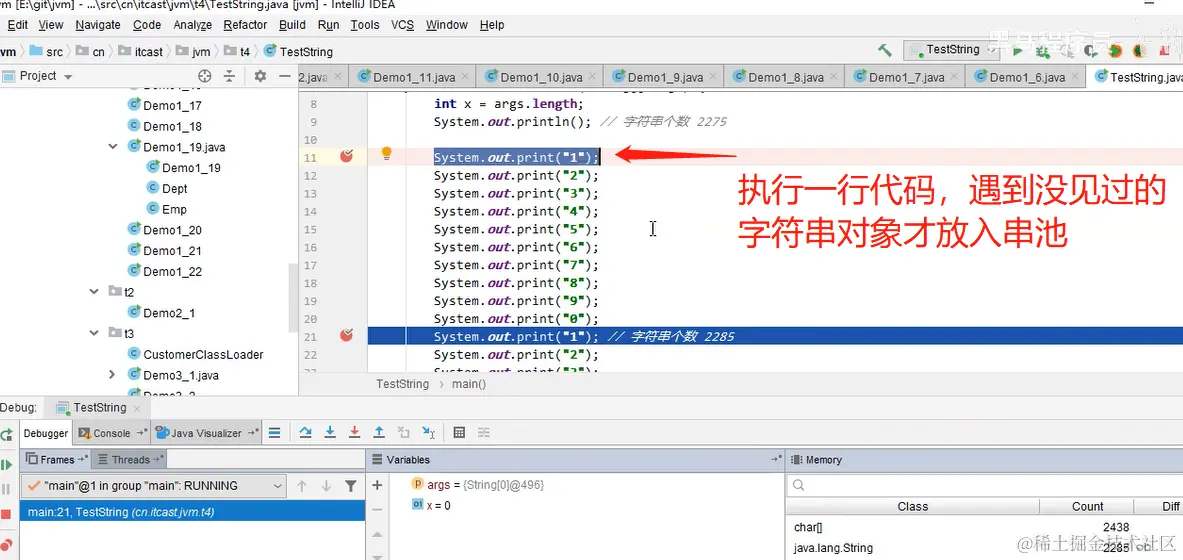Open the VCS menu

coord(402,25)
